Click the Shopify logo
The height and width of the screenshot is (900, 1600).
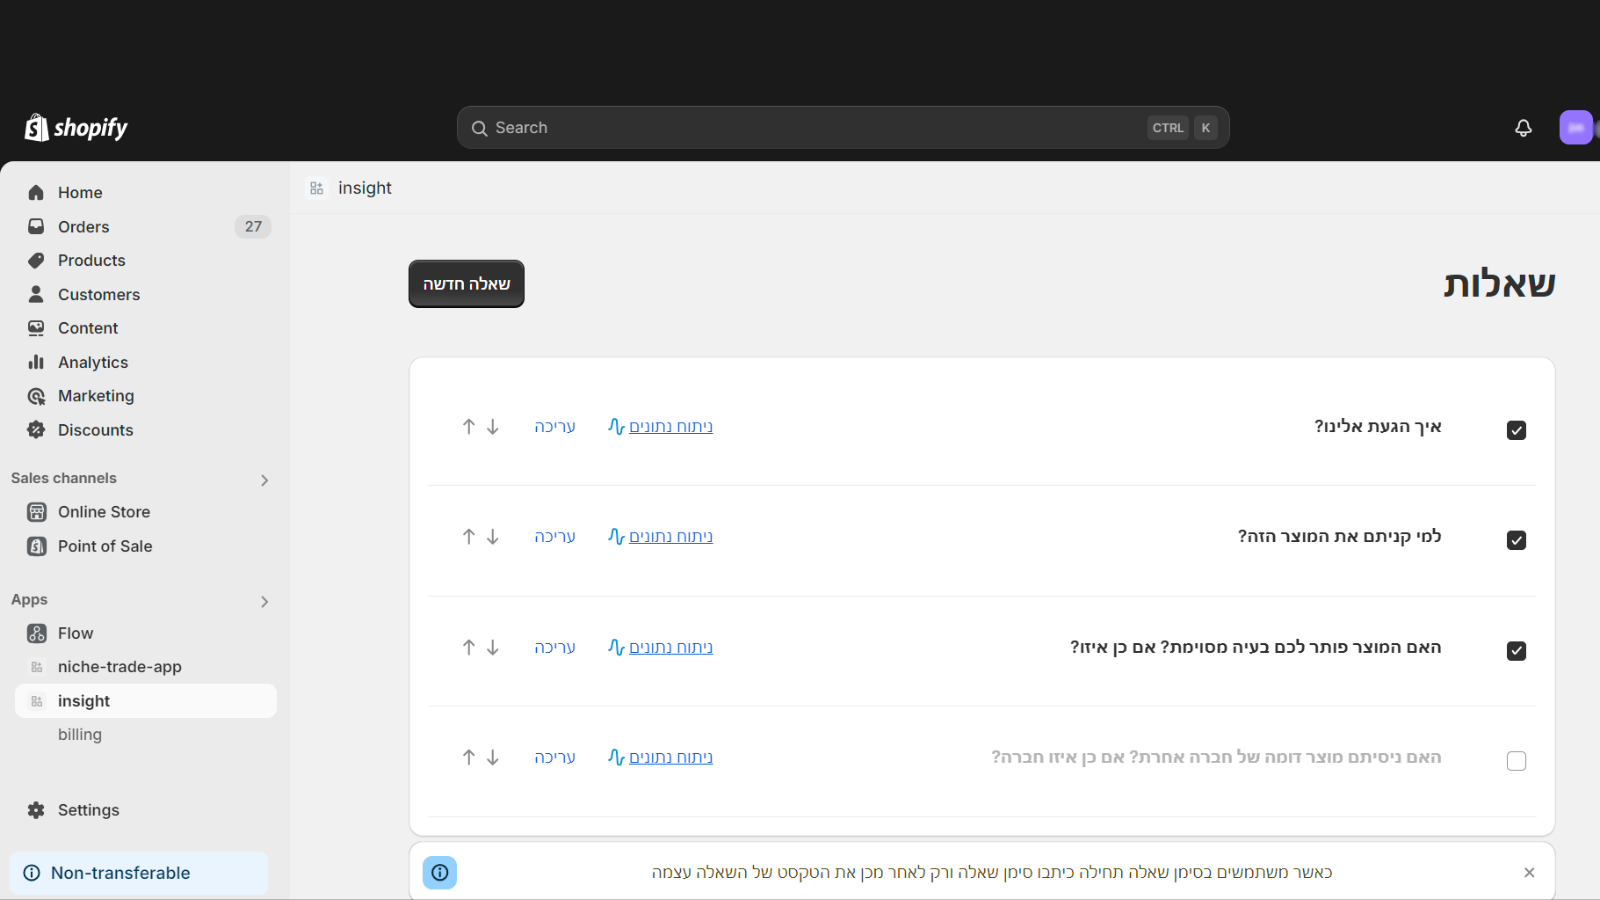coord(75,127)
